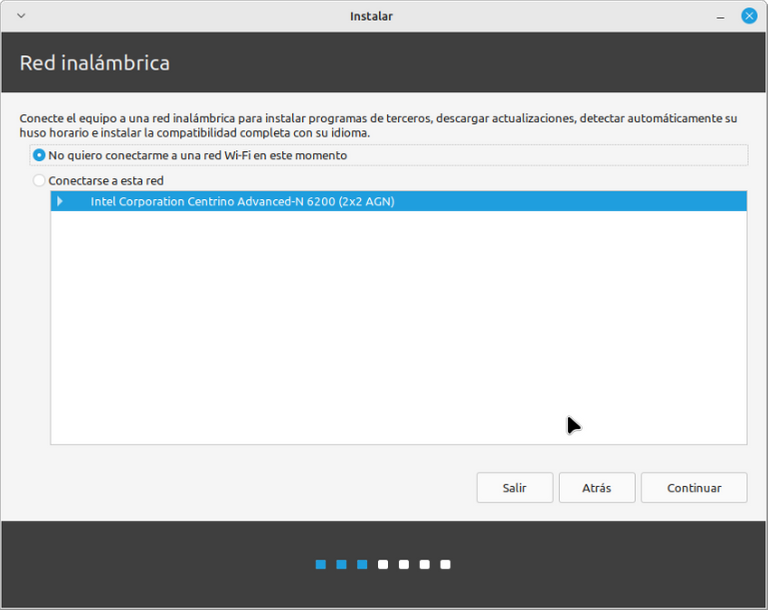Expand the Intel Centrino adapter triangle
The image size is (768, 610).
tap(60, 201)
